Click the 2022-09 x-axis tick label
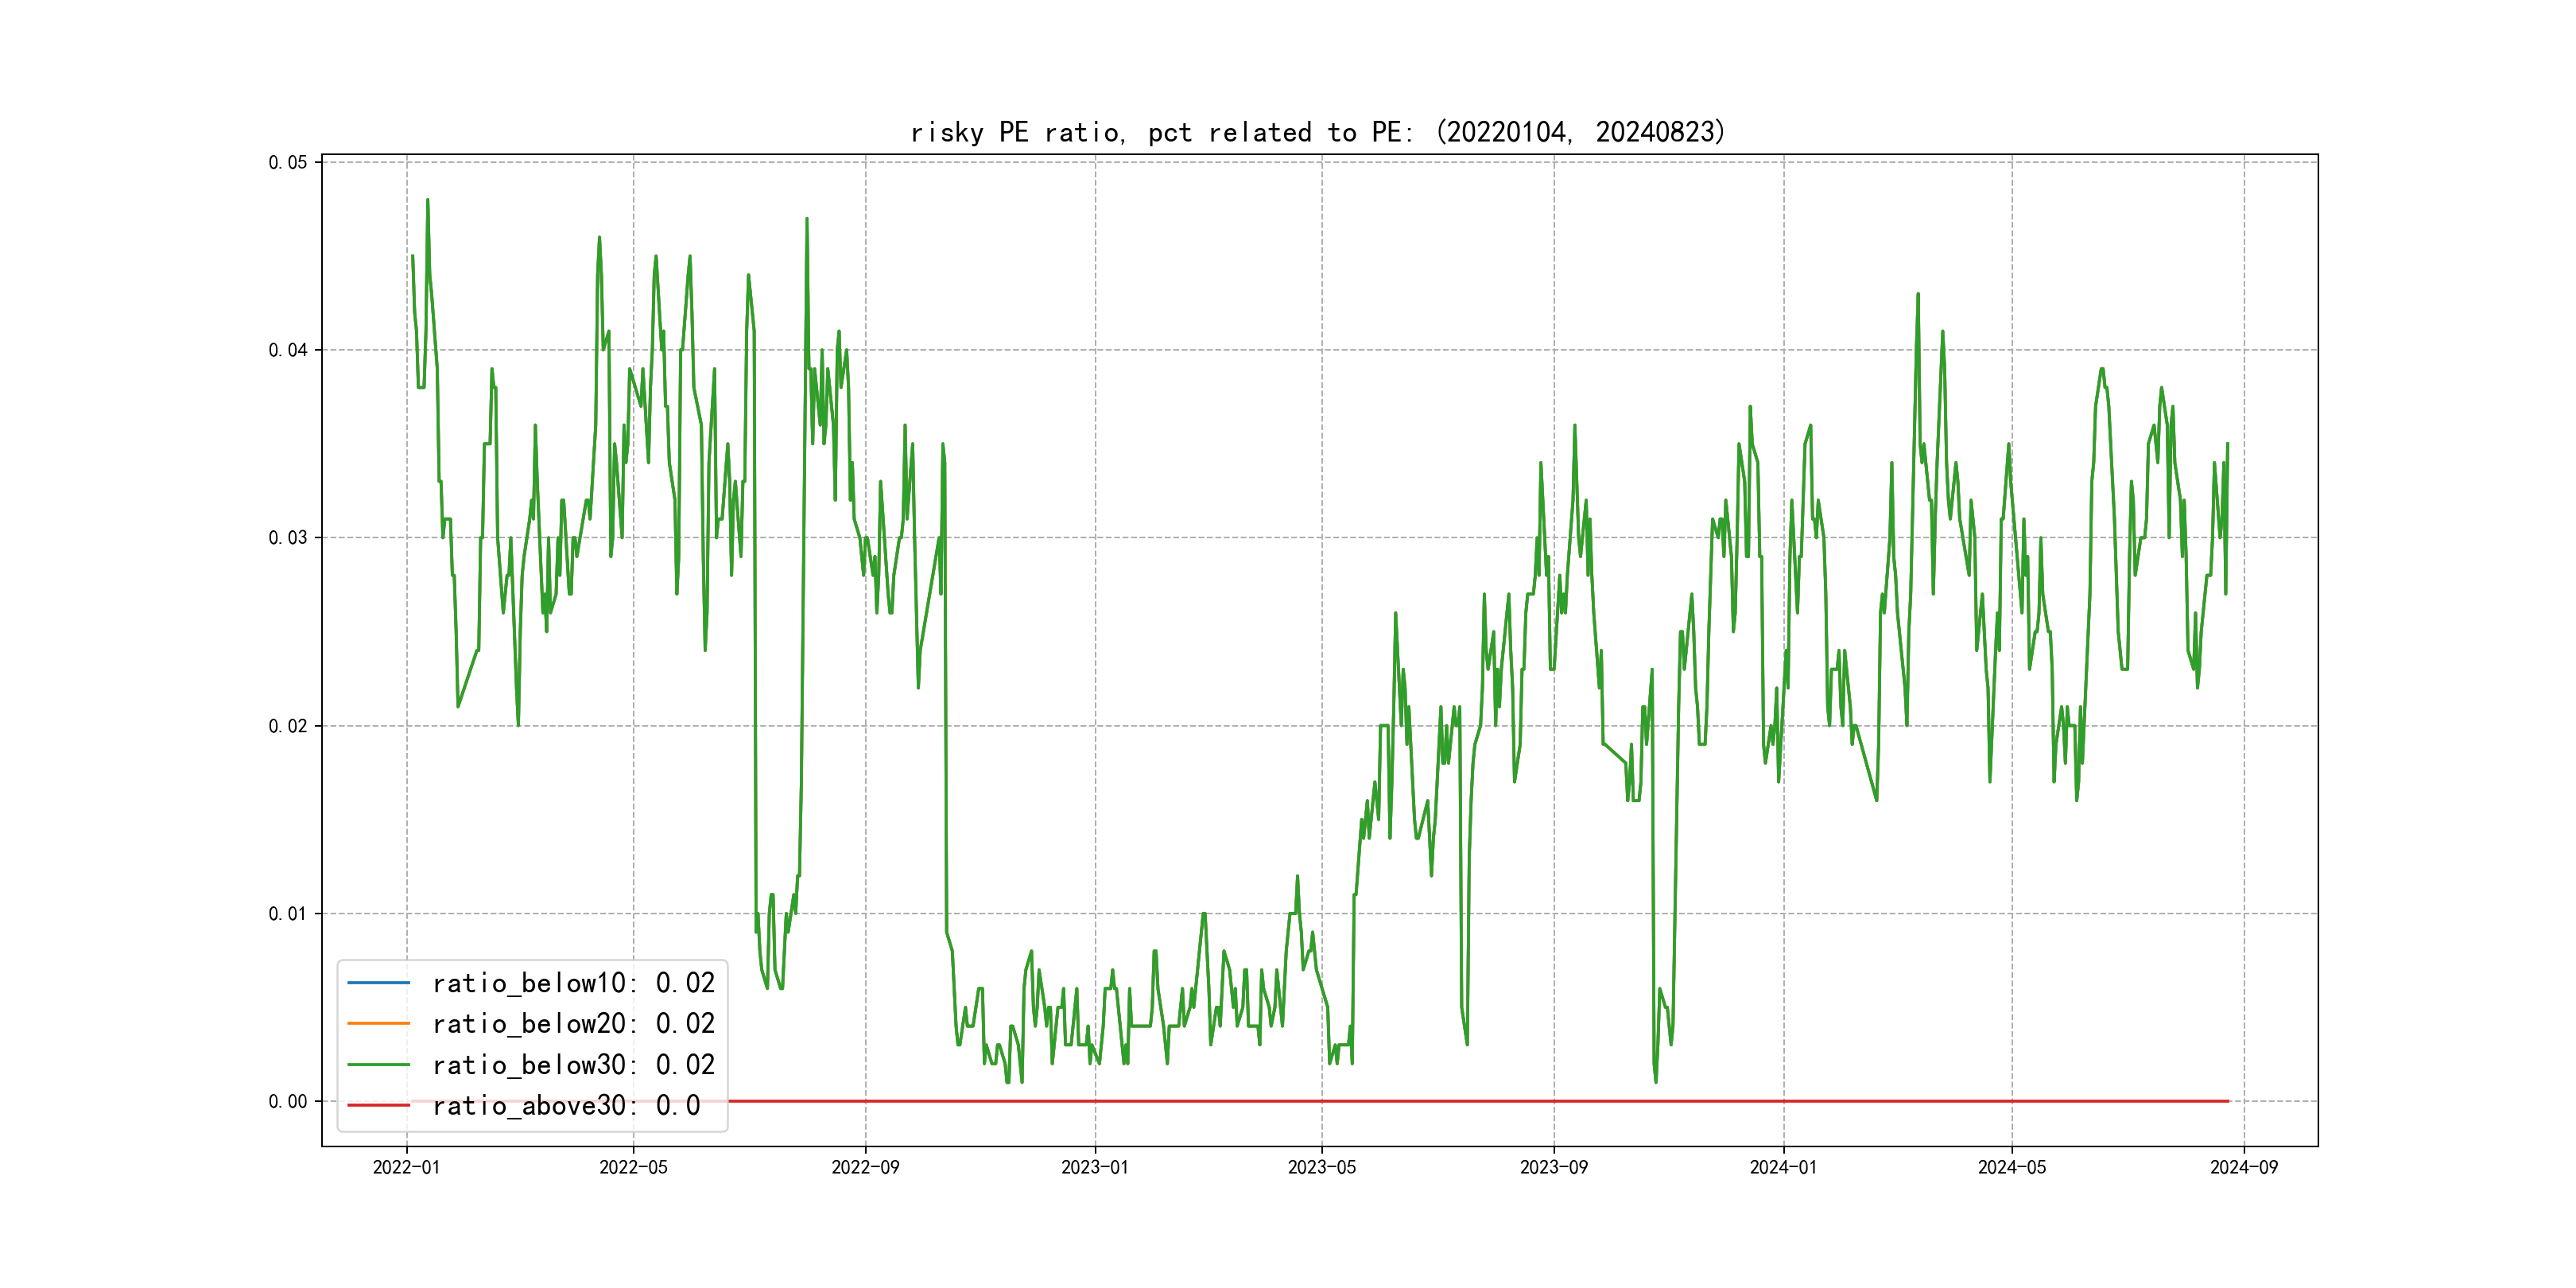2576x1288 pixels. 865,1167
